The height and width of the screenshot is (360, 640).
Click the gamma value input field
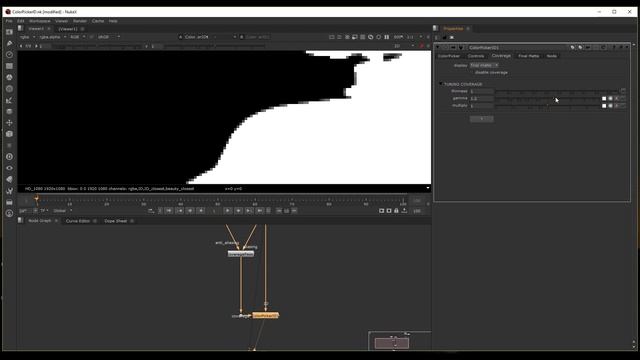(482, 98)
